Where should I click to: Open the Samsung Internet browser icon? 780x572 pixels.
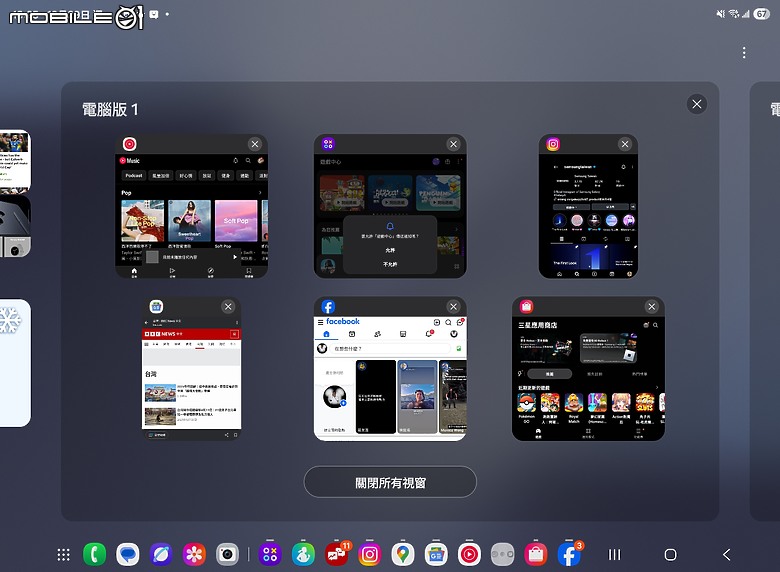click(161, 555)
